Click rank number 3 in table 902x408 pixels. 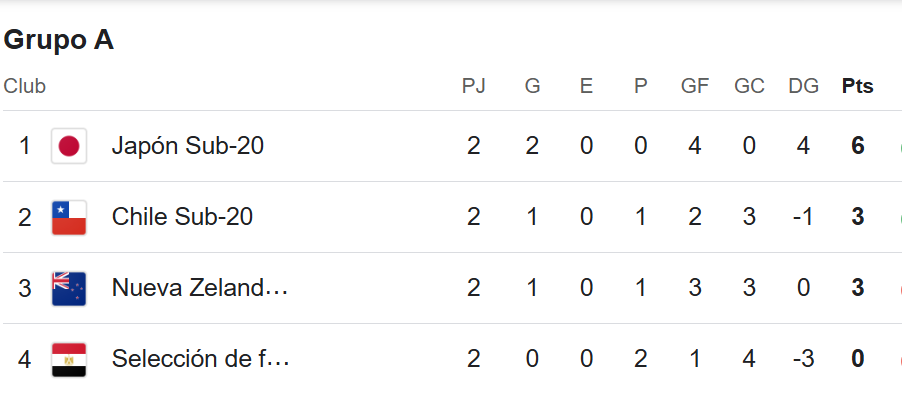[25, 288]
